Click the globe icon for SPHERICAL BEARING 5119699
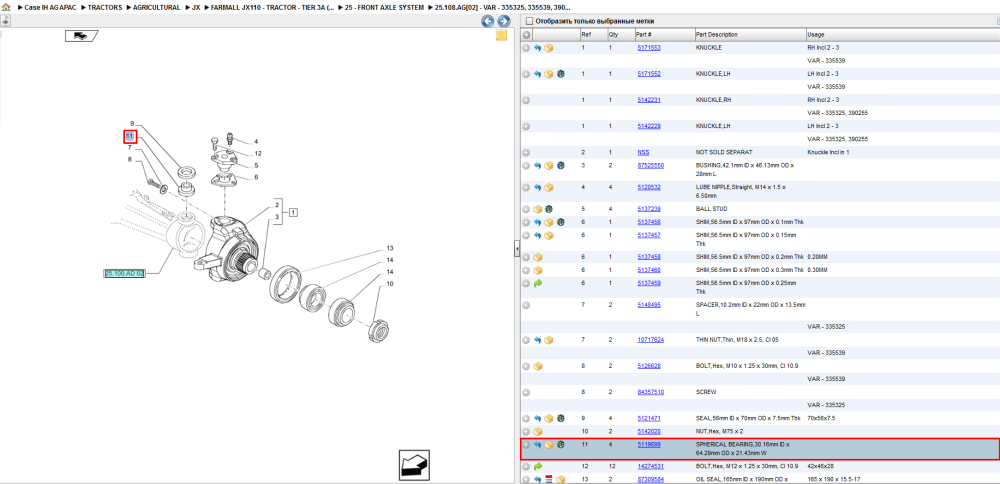Viewport: 1000px width, 484px height. [560, 444]
